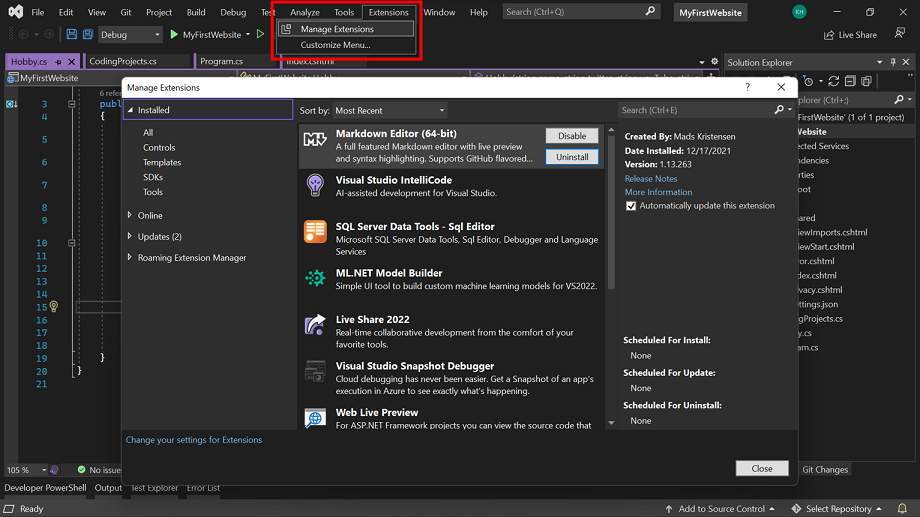This screenshot has height=517, width=920.
Task: Switch to the Program.cs tab
Action: tap(221, 61)
